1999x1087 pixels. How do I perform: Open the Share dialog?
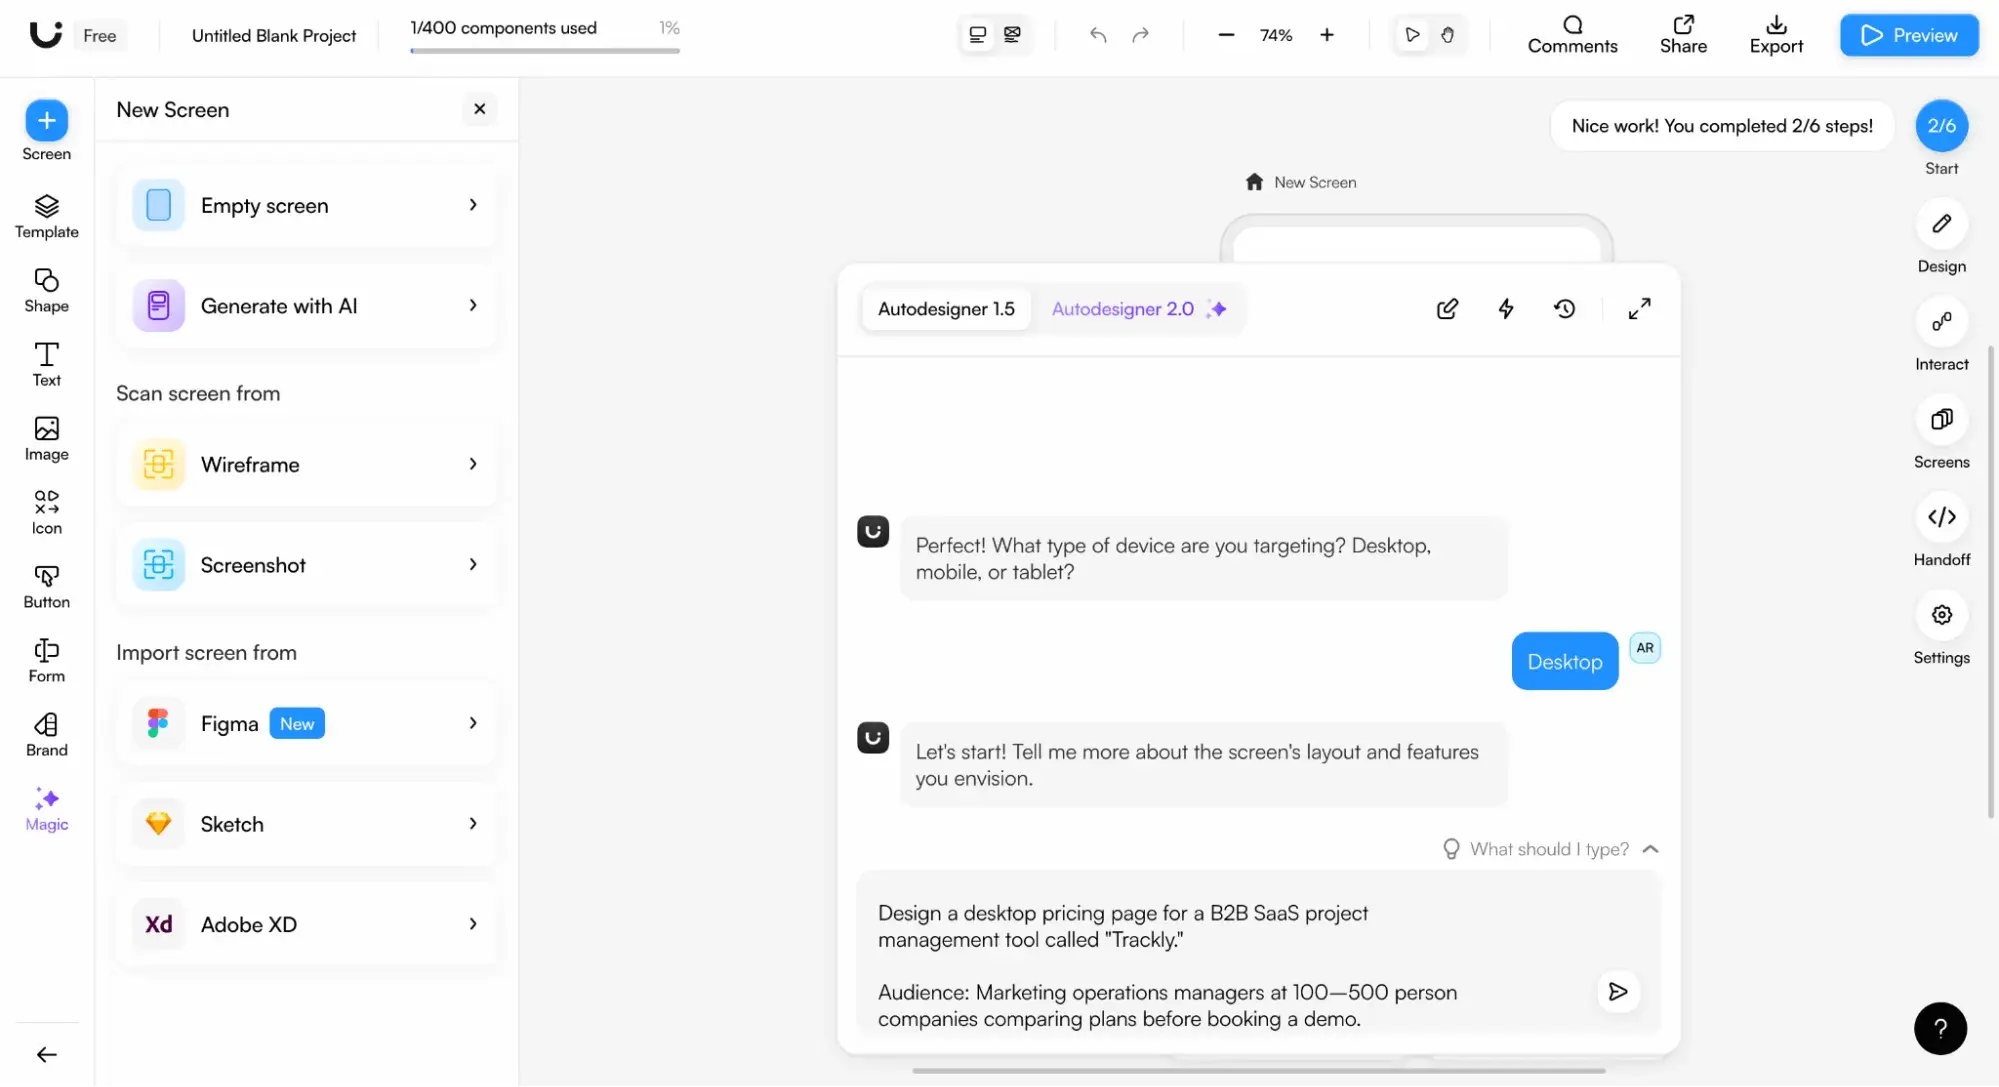click(1683, 35)
